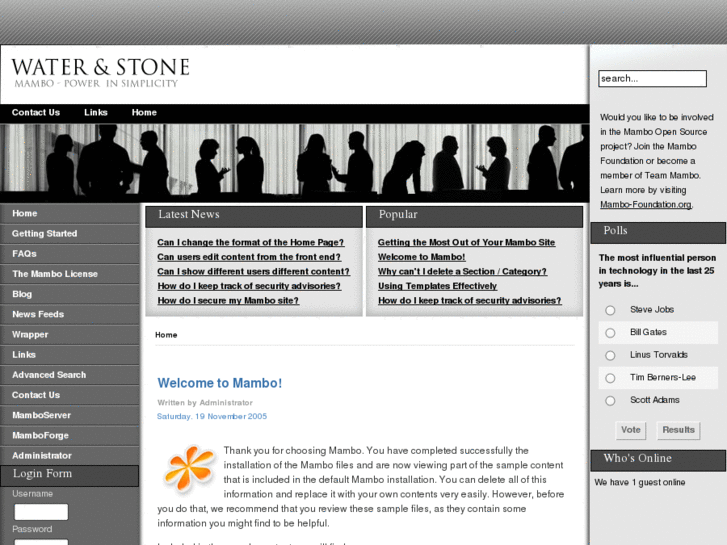Select the Bill Gates poll option

tap(610, 333)
